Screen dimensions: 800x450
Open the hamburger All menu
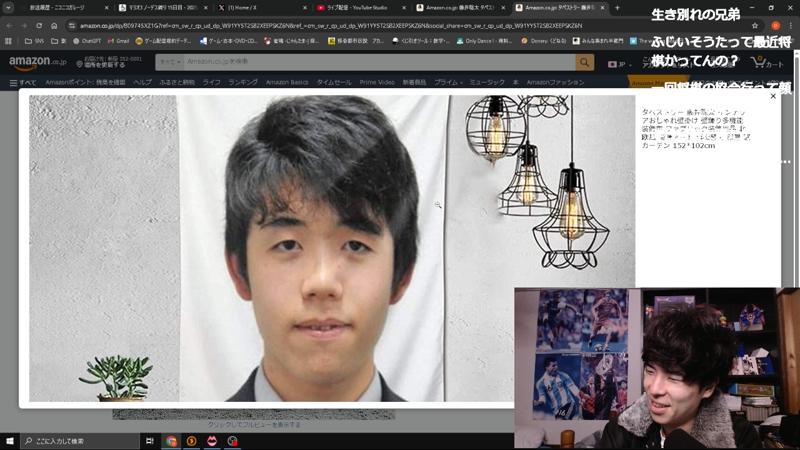[x=22, y=82]
